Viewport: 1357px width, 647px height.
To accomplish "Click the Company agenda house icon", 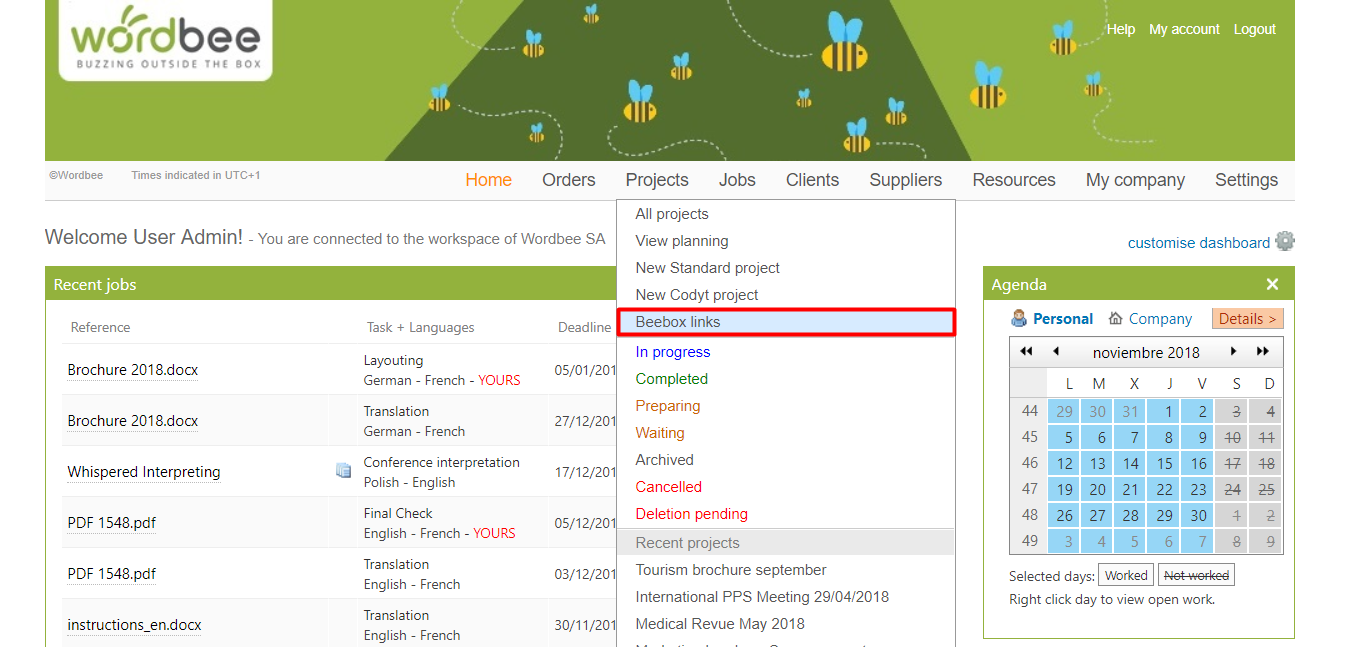I will 1115,319.
